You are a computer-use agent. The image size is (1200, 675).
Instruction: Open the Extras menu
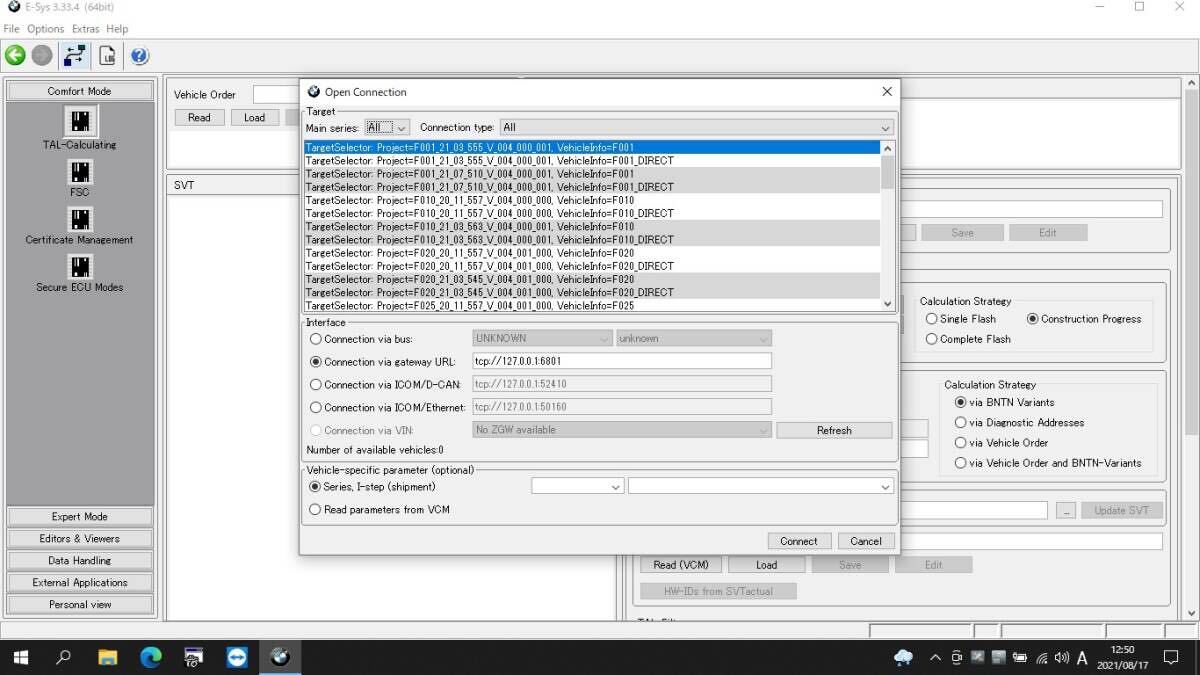tap(85, 29)
